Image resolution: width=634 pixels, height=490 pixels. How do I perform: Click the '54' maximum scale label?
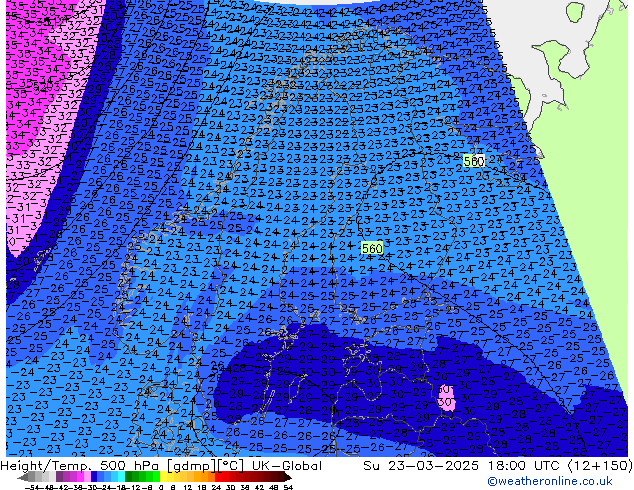pos(288,487)
